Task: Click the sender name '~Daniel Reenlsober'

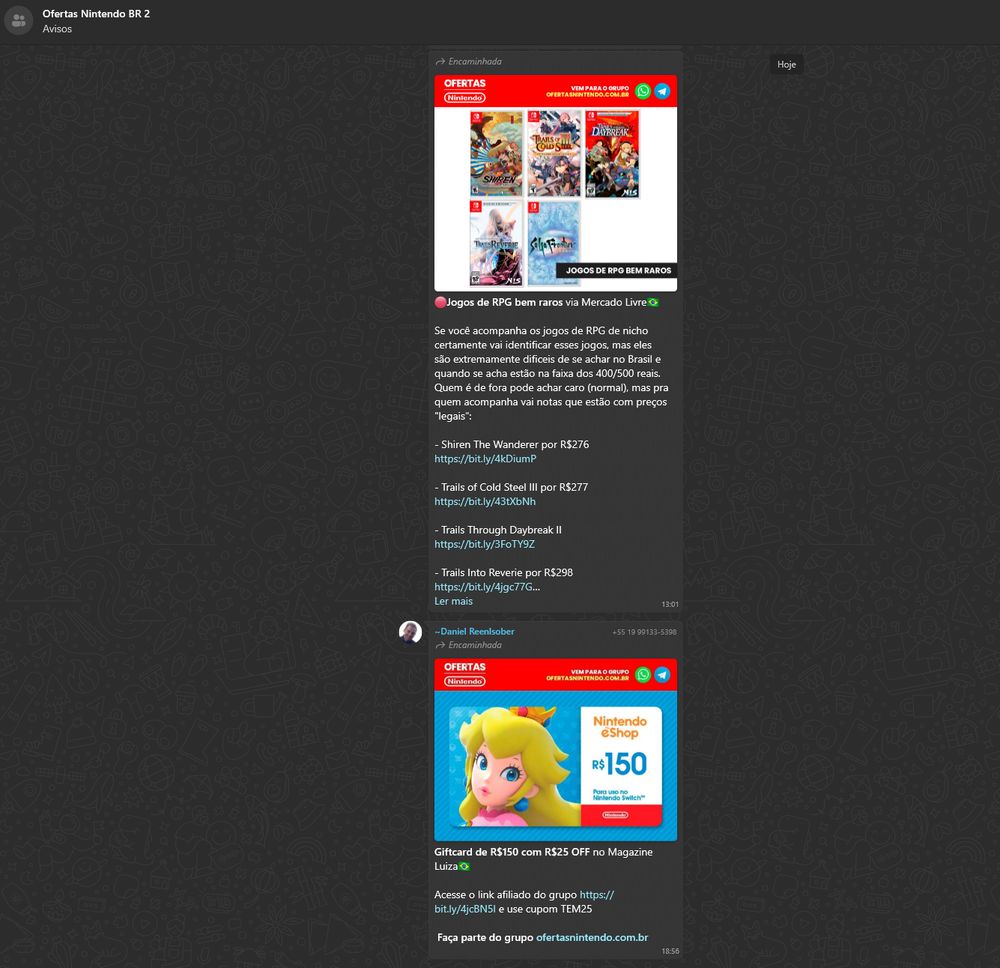Action: (x=474, y=631)
